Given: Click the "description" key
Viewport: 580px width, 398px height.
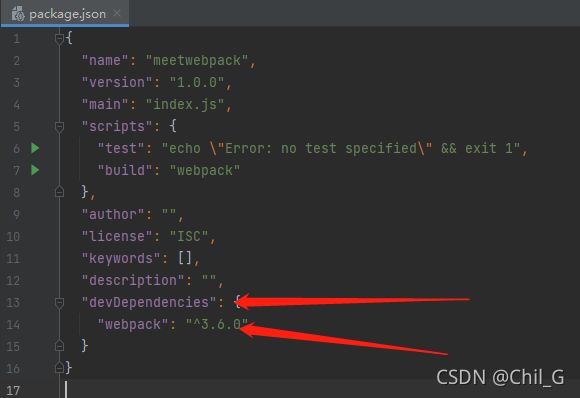Looking at the screenshot, I should click(x=133, y=280).
